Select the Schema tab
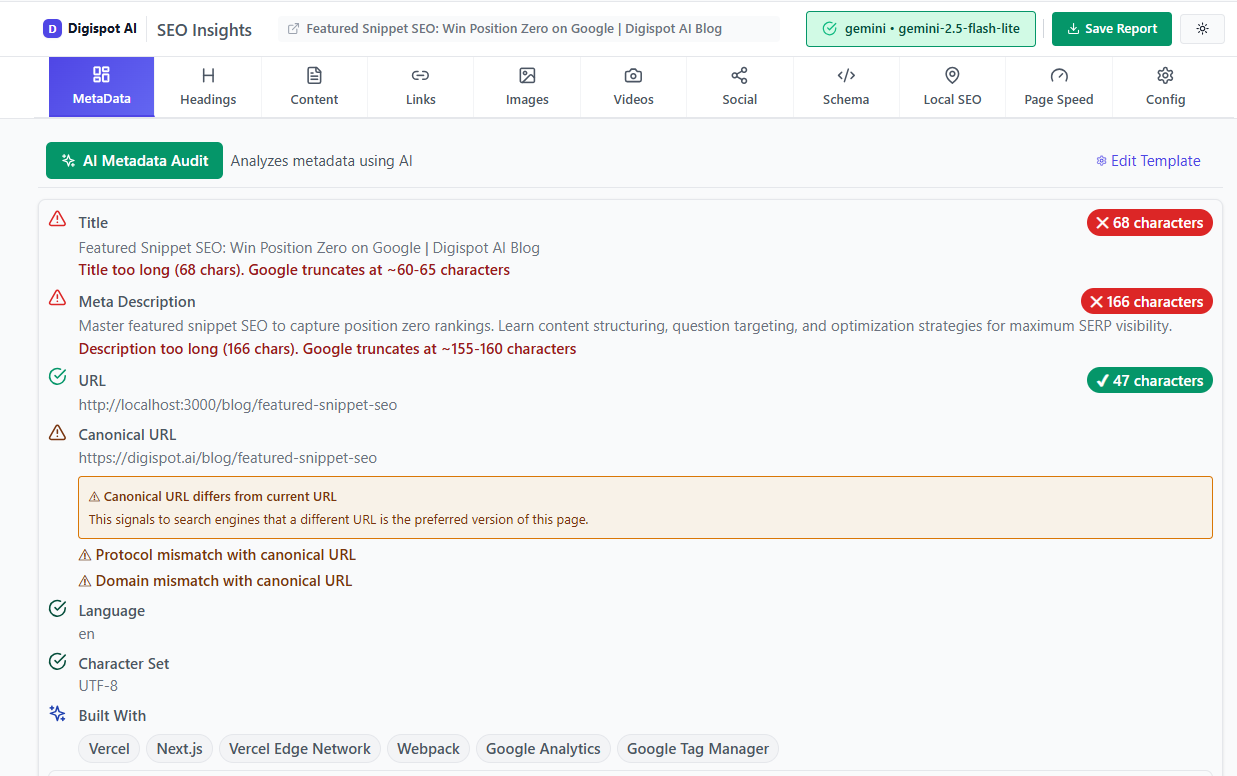Image resolution: width=1237 pixels, height=776 pixels. (x=846, y=86)
